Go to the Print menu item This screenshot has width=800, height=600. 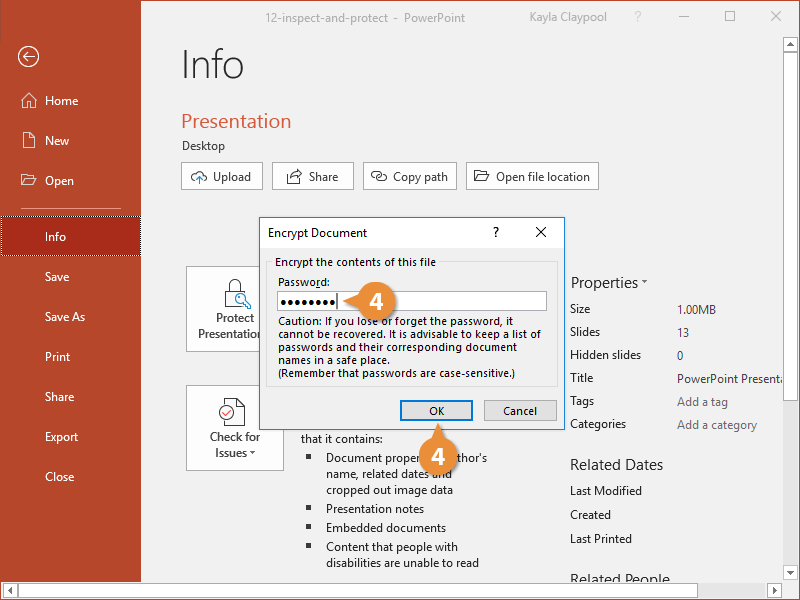pyautogui.click(x=58, y=357)
